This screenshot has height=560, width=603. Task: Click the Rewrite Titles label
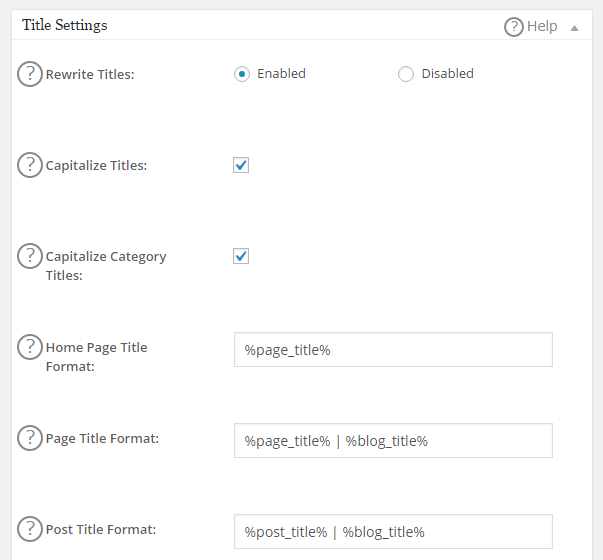tap(90, 74)
